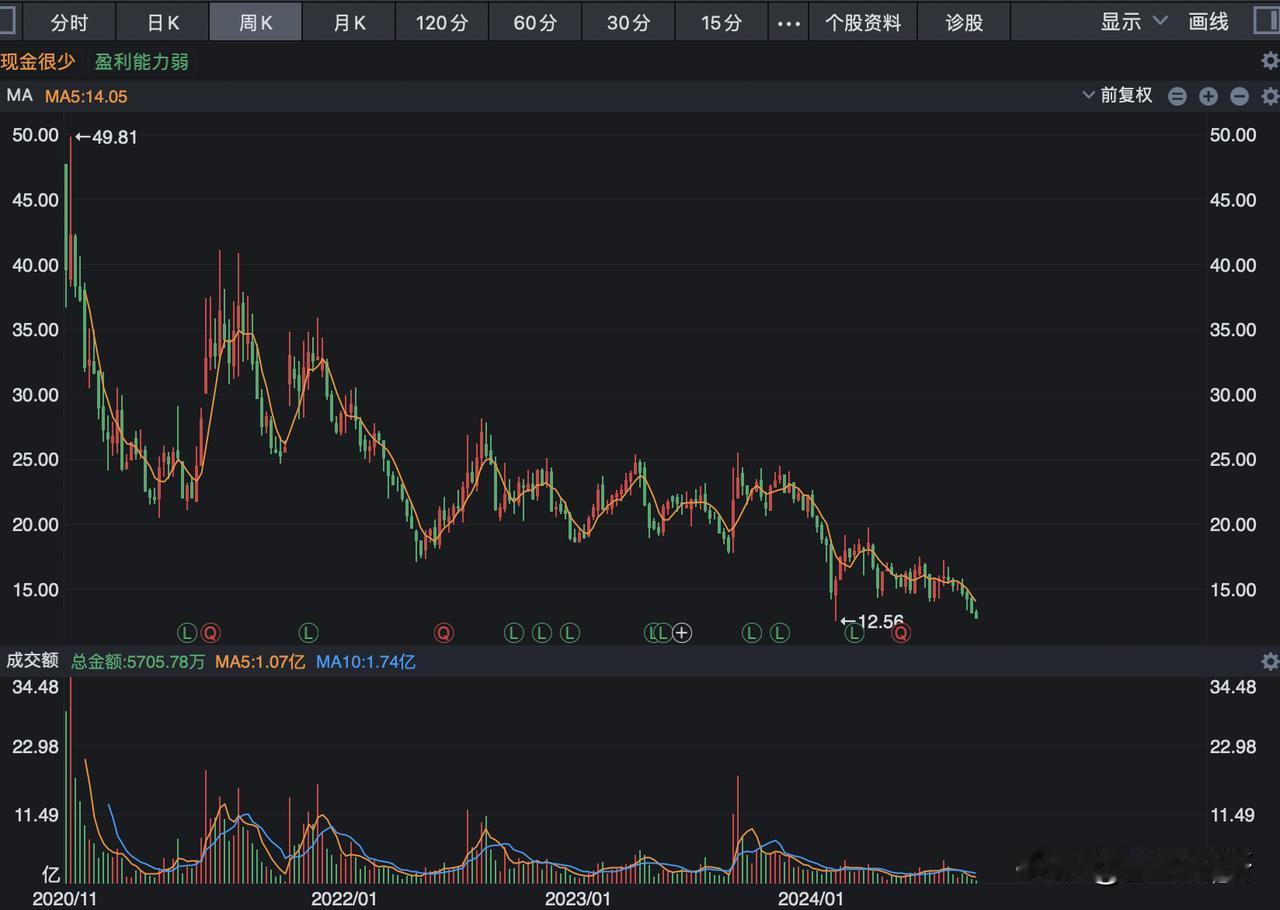Open settings gear in the 现金很少 tag row

tap(1270, 61)
